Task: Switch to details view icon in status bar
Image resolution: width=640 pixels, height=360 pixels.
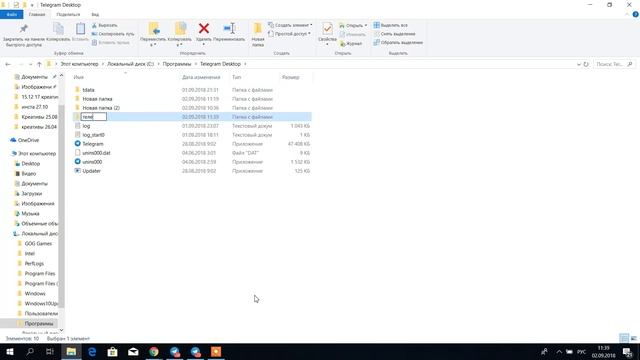Action: (x=624, y=338)
